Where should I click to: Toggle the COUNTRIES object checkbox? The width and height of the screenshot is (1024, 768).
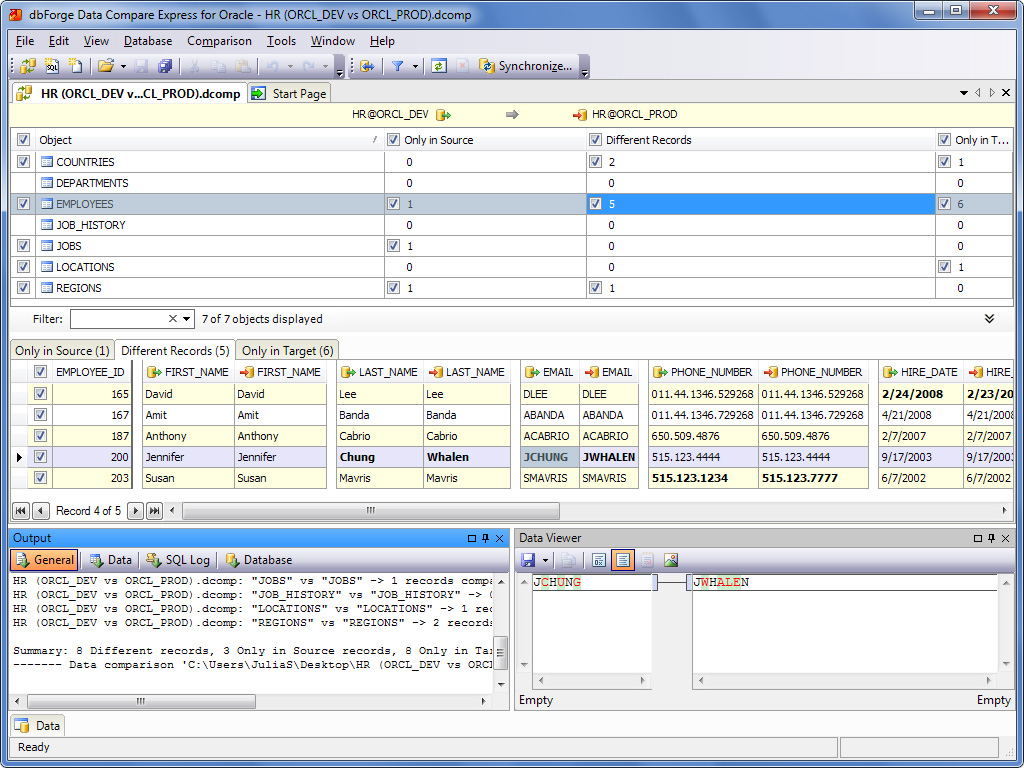[24, 161]
